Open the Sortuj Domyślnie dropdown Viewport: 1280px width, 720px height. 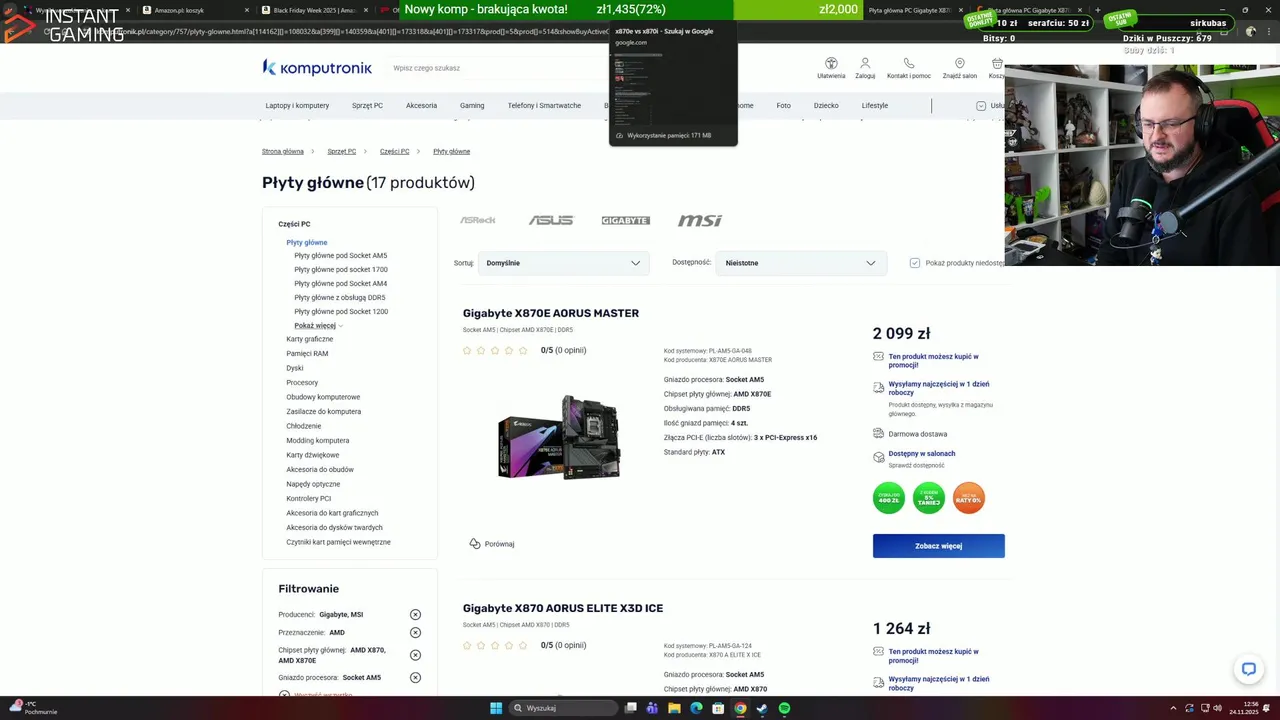(x=563, y=263)
